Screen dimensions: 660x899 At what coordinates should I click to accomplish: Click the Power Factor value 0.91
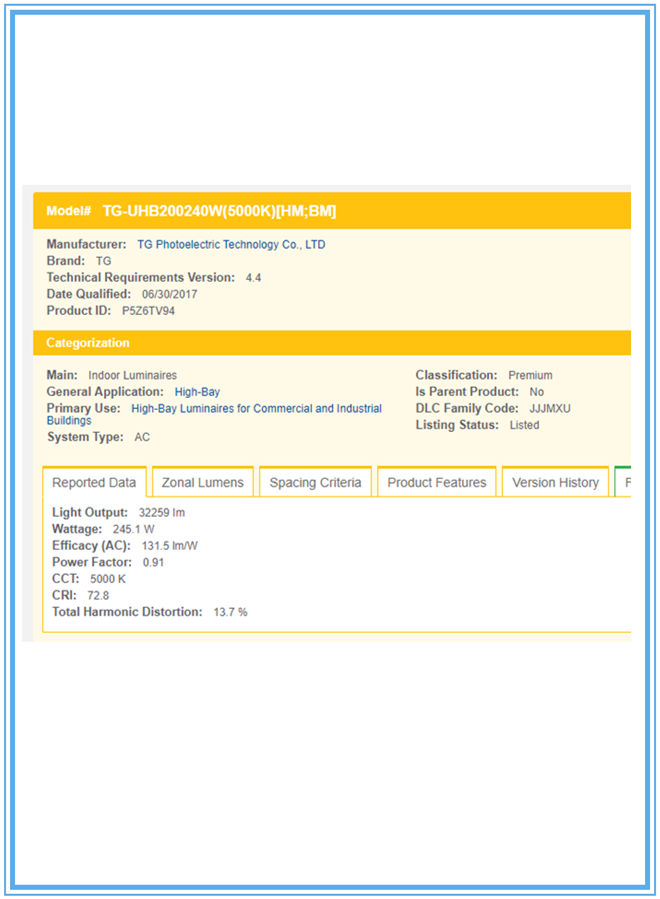coord(153,562)
